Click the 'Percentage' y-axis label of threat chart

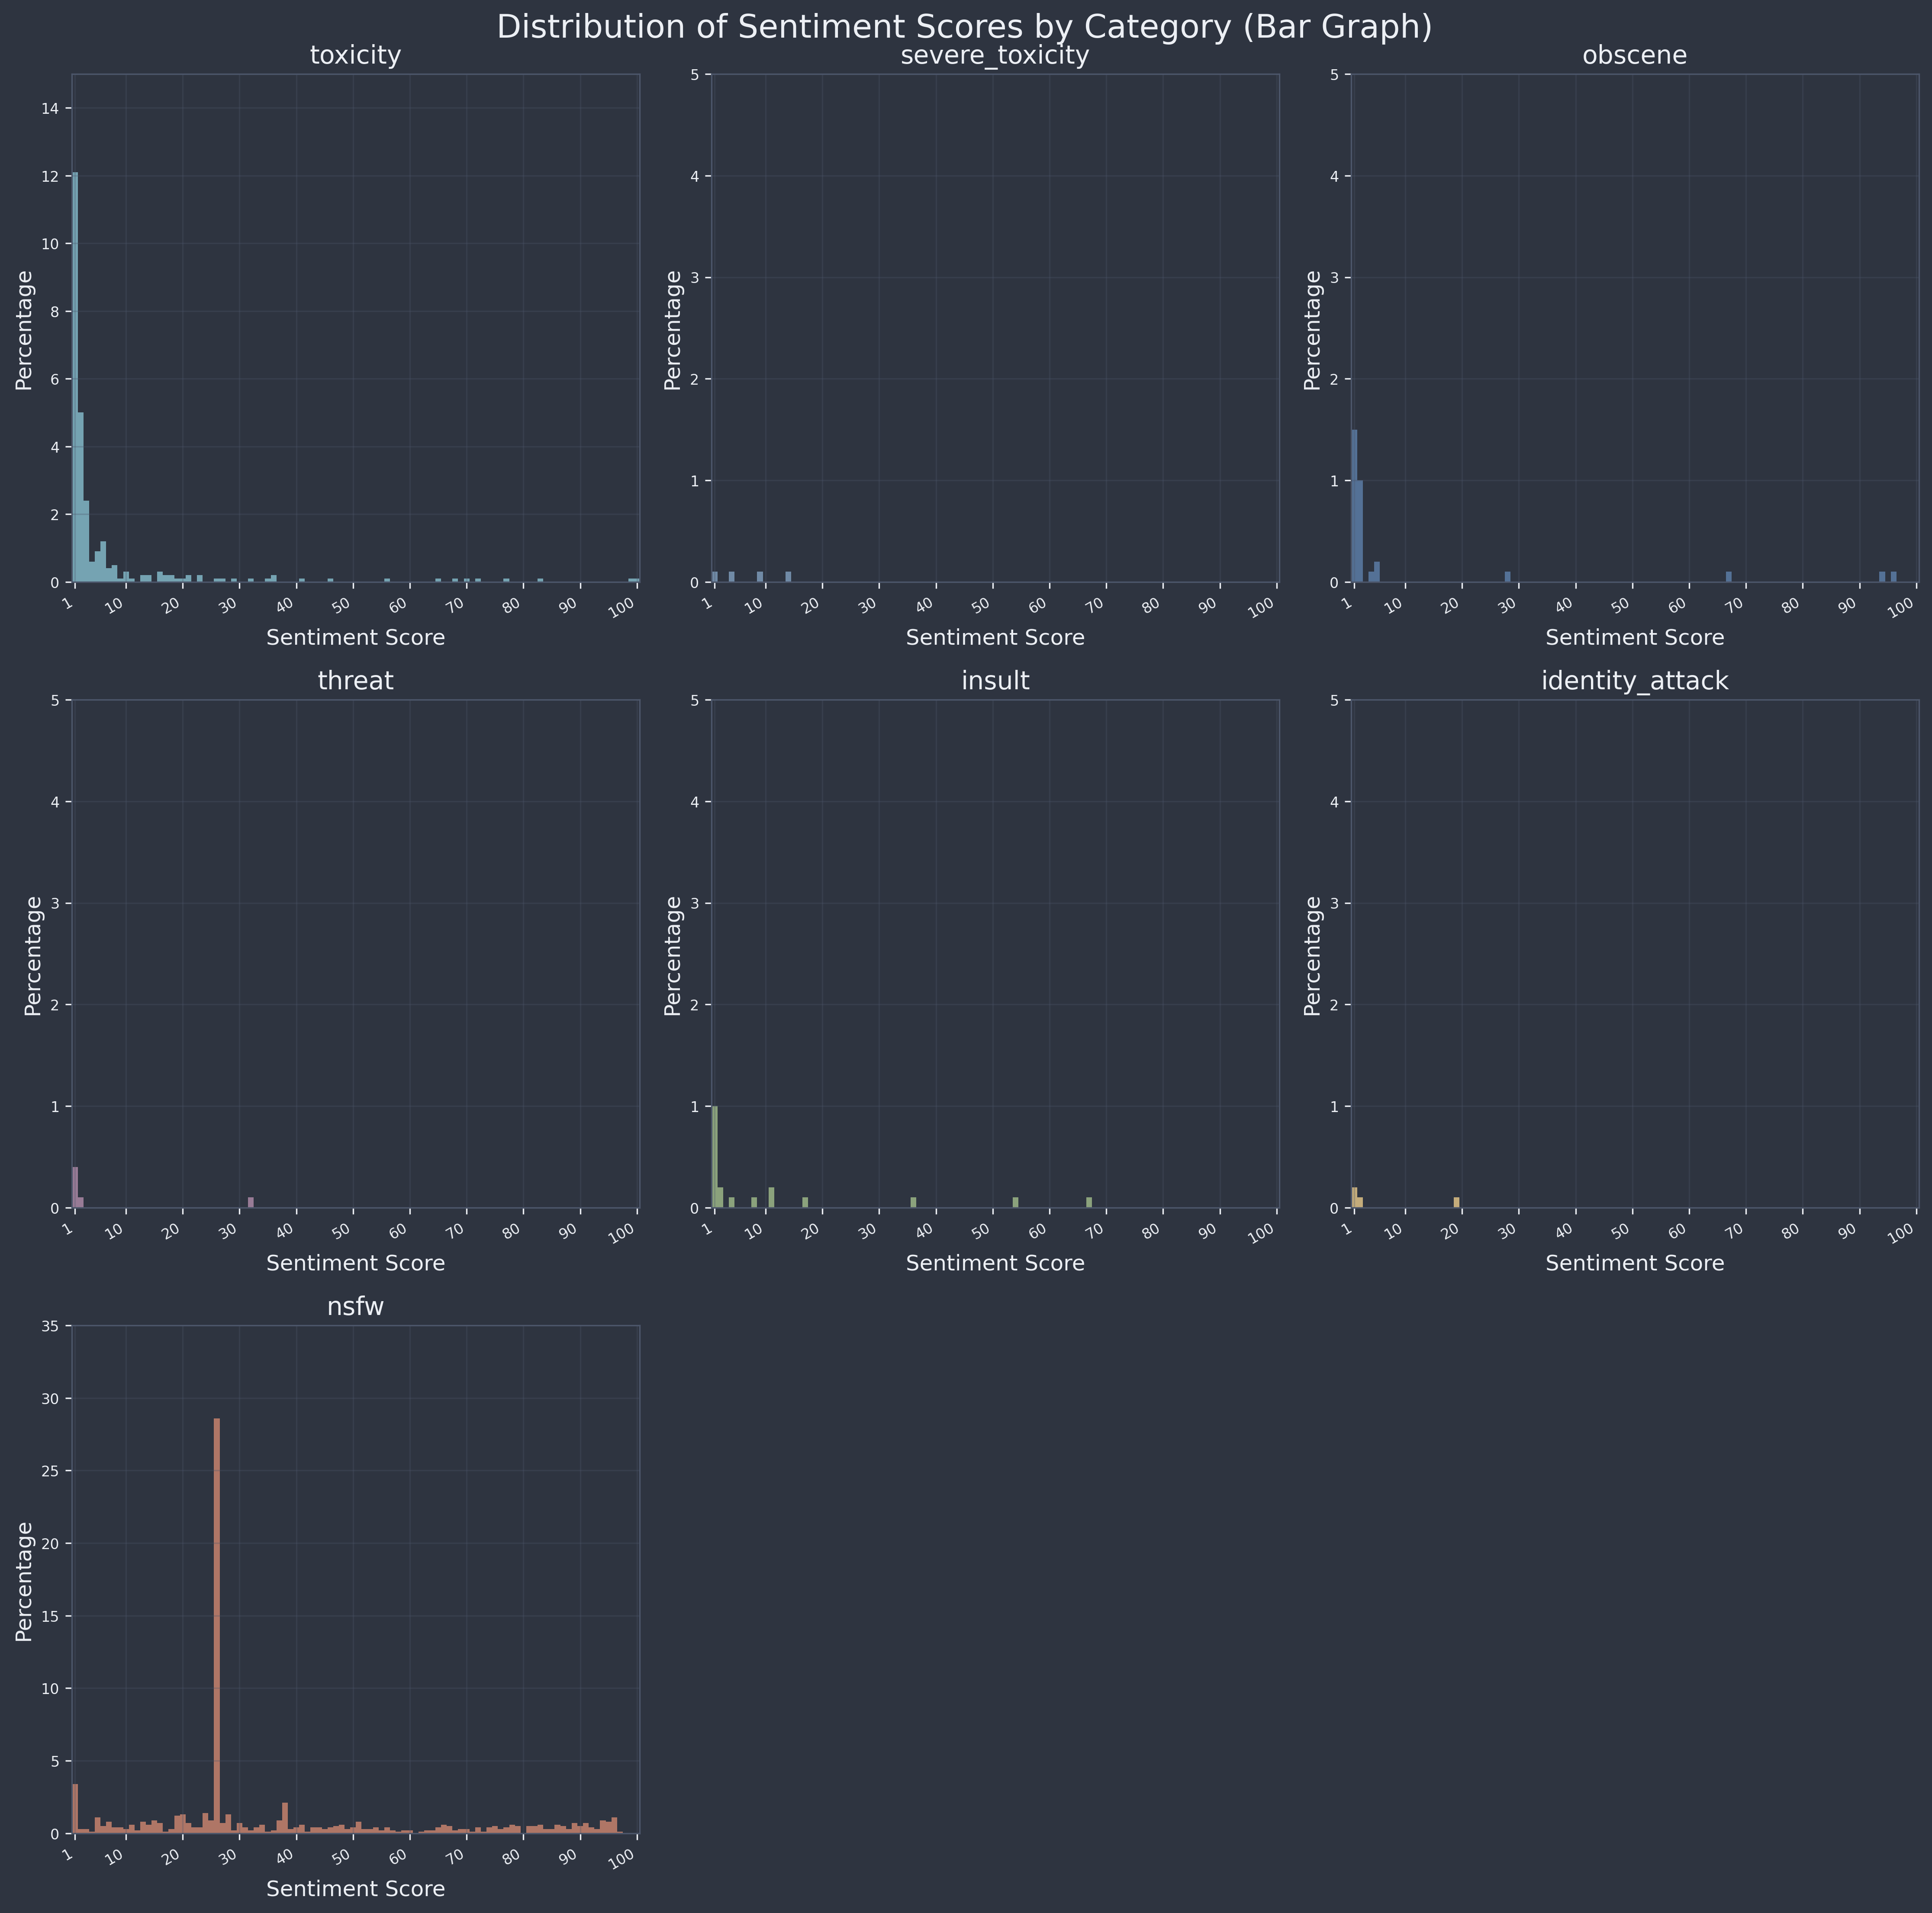33,956
